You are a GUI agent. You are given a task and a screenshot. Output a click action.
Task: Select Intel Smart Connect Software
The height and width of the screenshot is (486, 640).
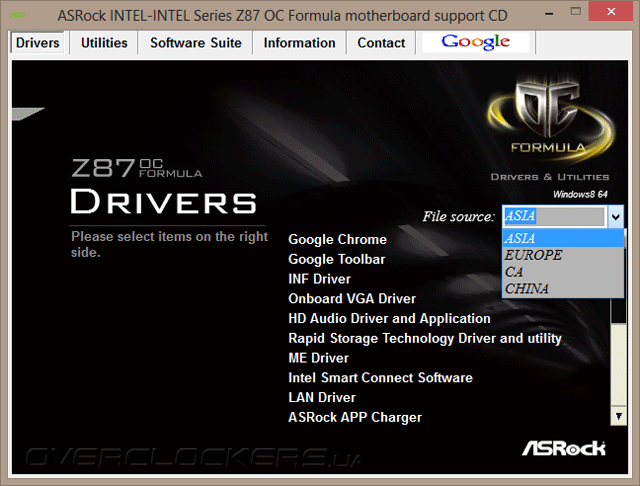(x=380, y=377)
